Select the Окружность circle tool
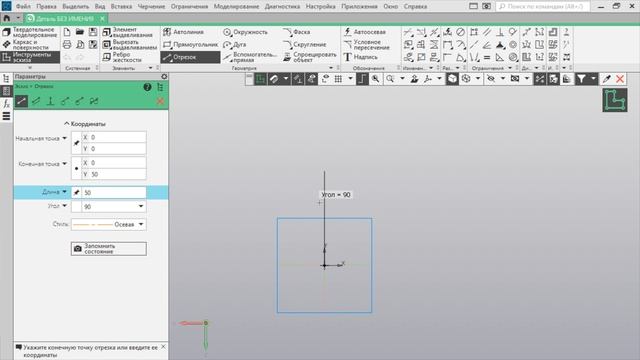Screen dimensions: 640x360 pos(245,32)
